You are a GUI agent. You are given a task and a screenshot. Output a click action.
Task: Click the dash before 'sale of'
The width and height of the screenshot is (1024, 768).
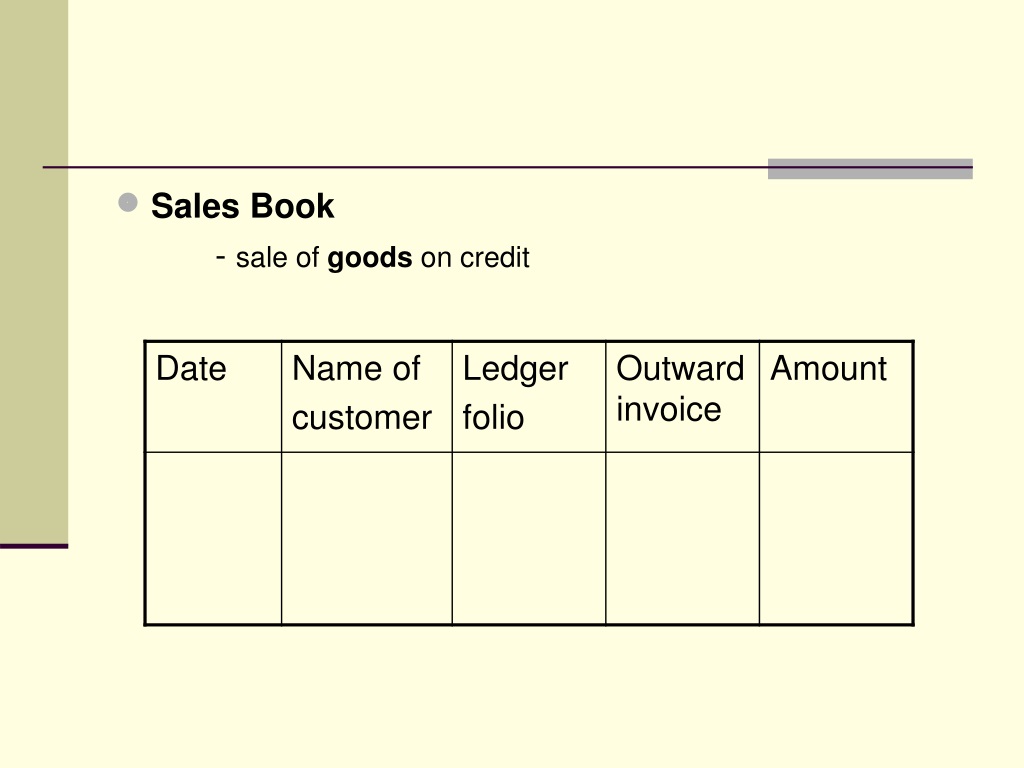pos(220,257)
